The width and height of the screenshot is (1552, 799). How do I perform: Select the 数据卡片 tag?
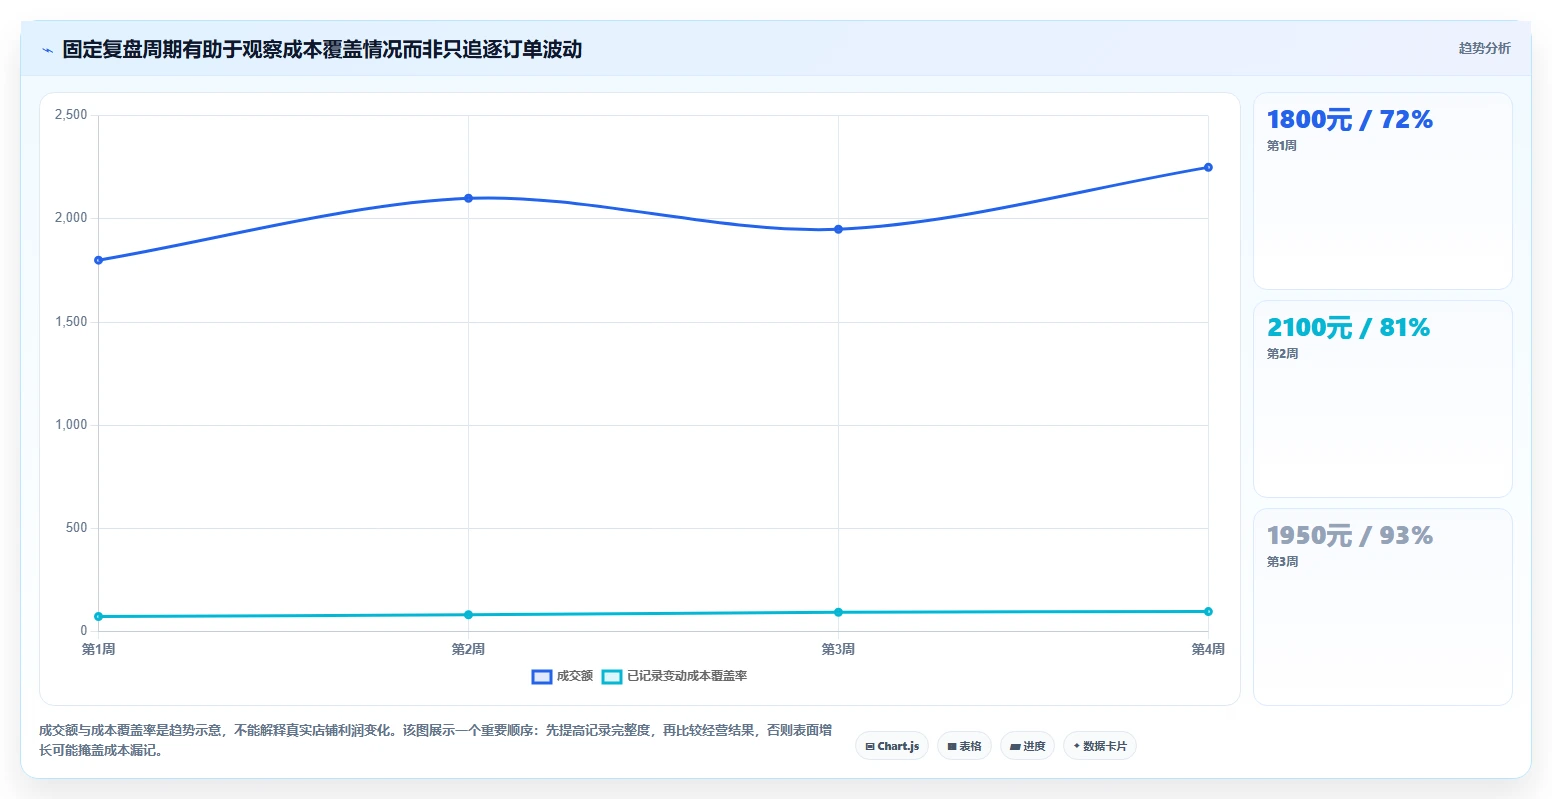tap(1100, 746)
